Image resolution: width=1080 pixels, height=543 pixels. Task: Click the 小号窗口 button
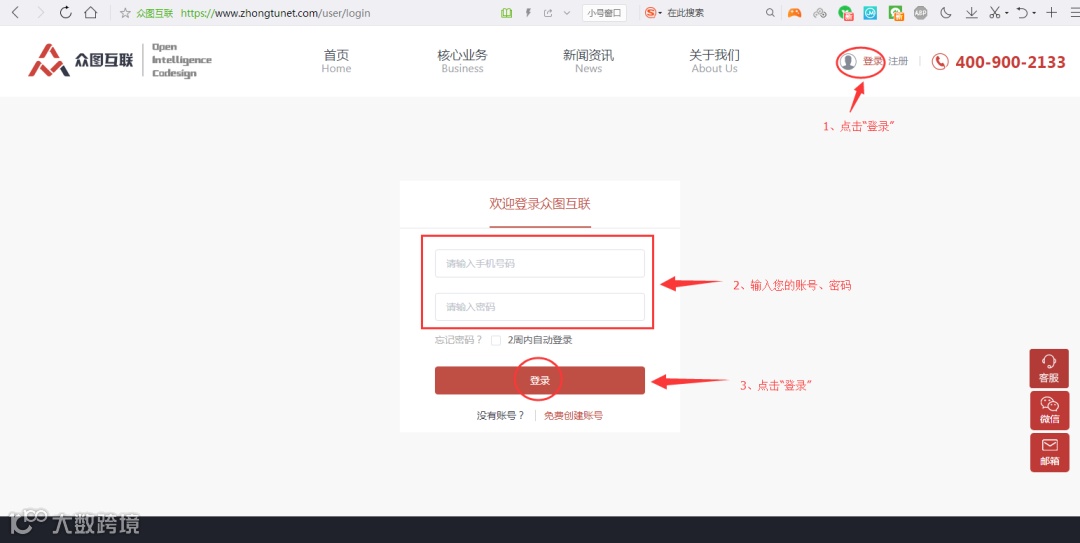604,13
